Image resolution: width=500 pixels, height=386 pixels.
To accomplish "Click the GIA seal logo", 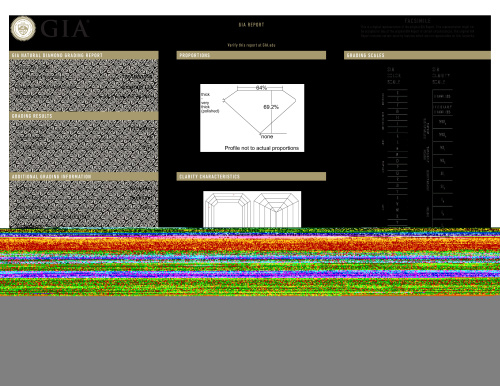I will point(23,28).
